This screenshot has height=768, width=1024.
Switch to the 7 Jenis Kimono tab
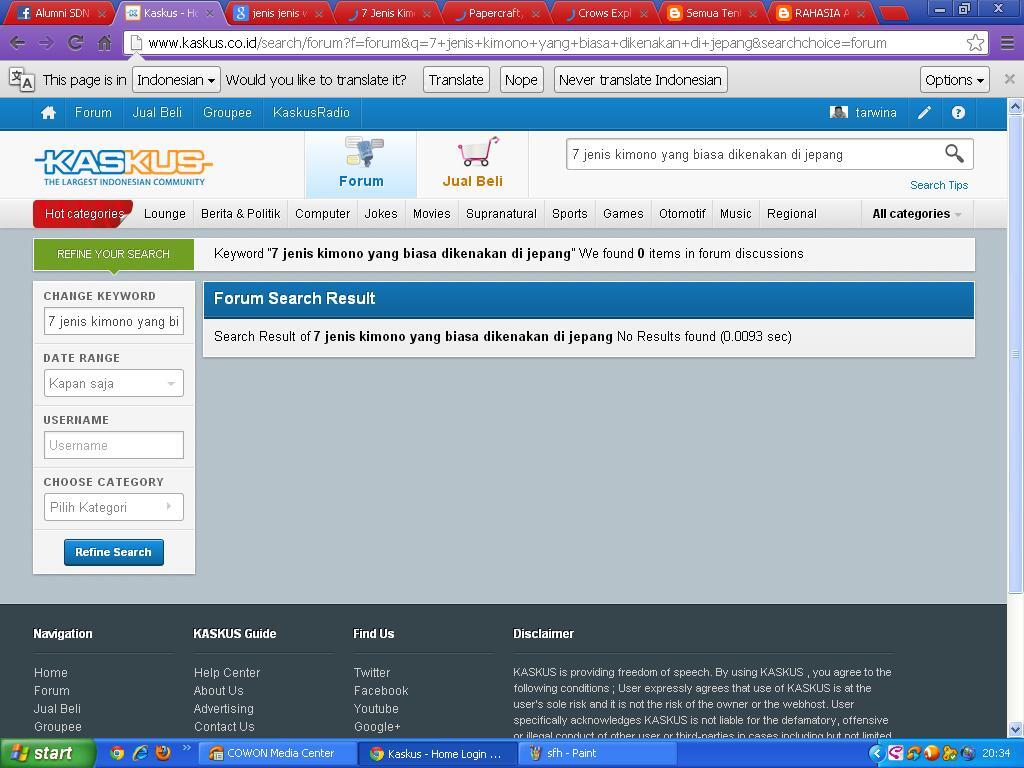tap(387, 13)
